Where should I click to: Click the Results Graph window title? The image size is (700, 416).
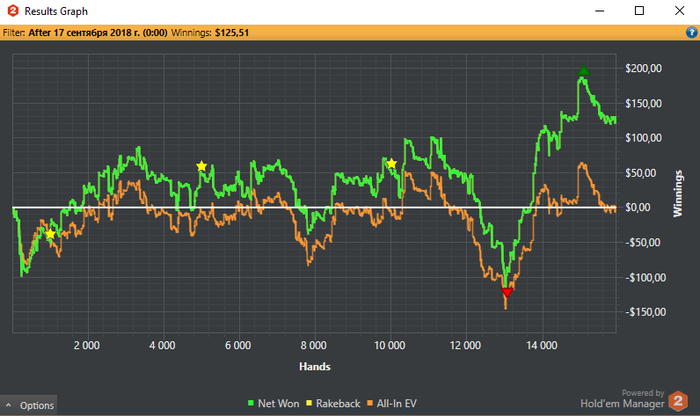56,11
